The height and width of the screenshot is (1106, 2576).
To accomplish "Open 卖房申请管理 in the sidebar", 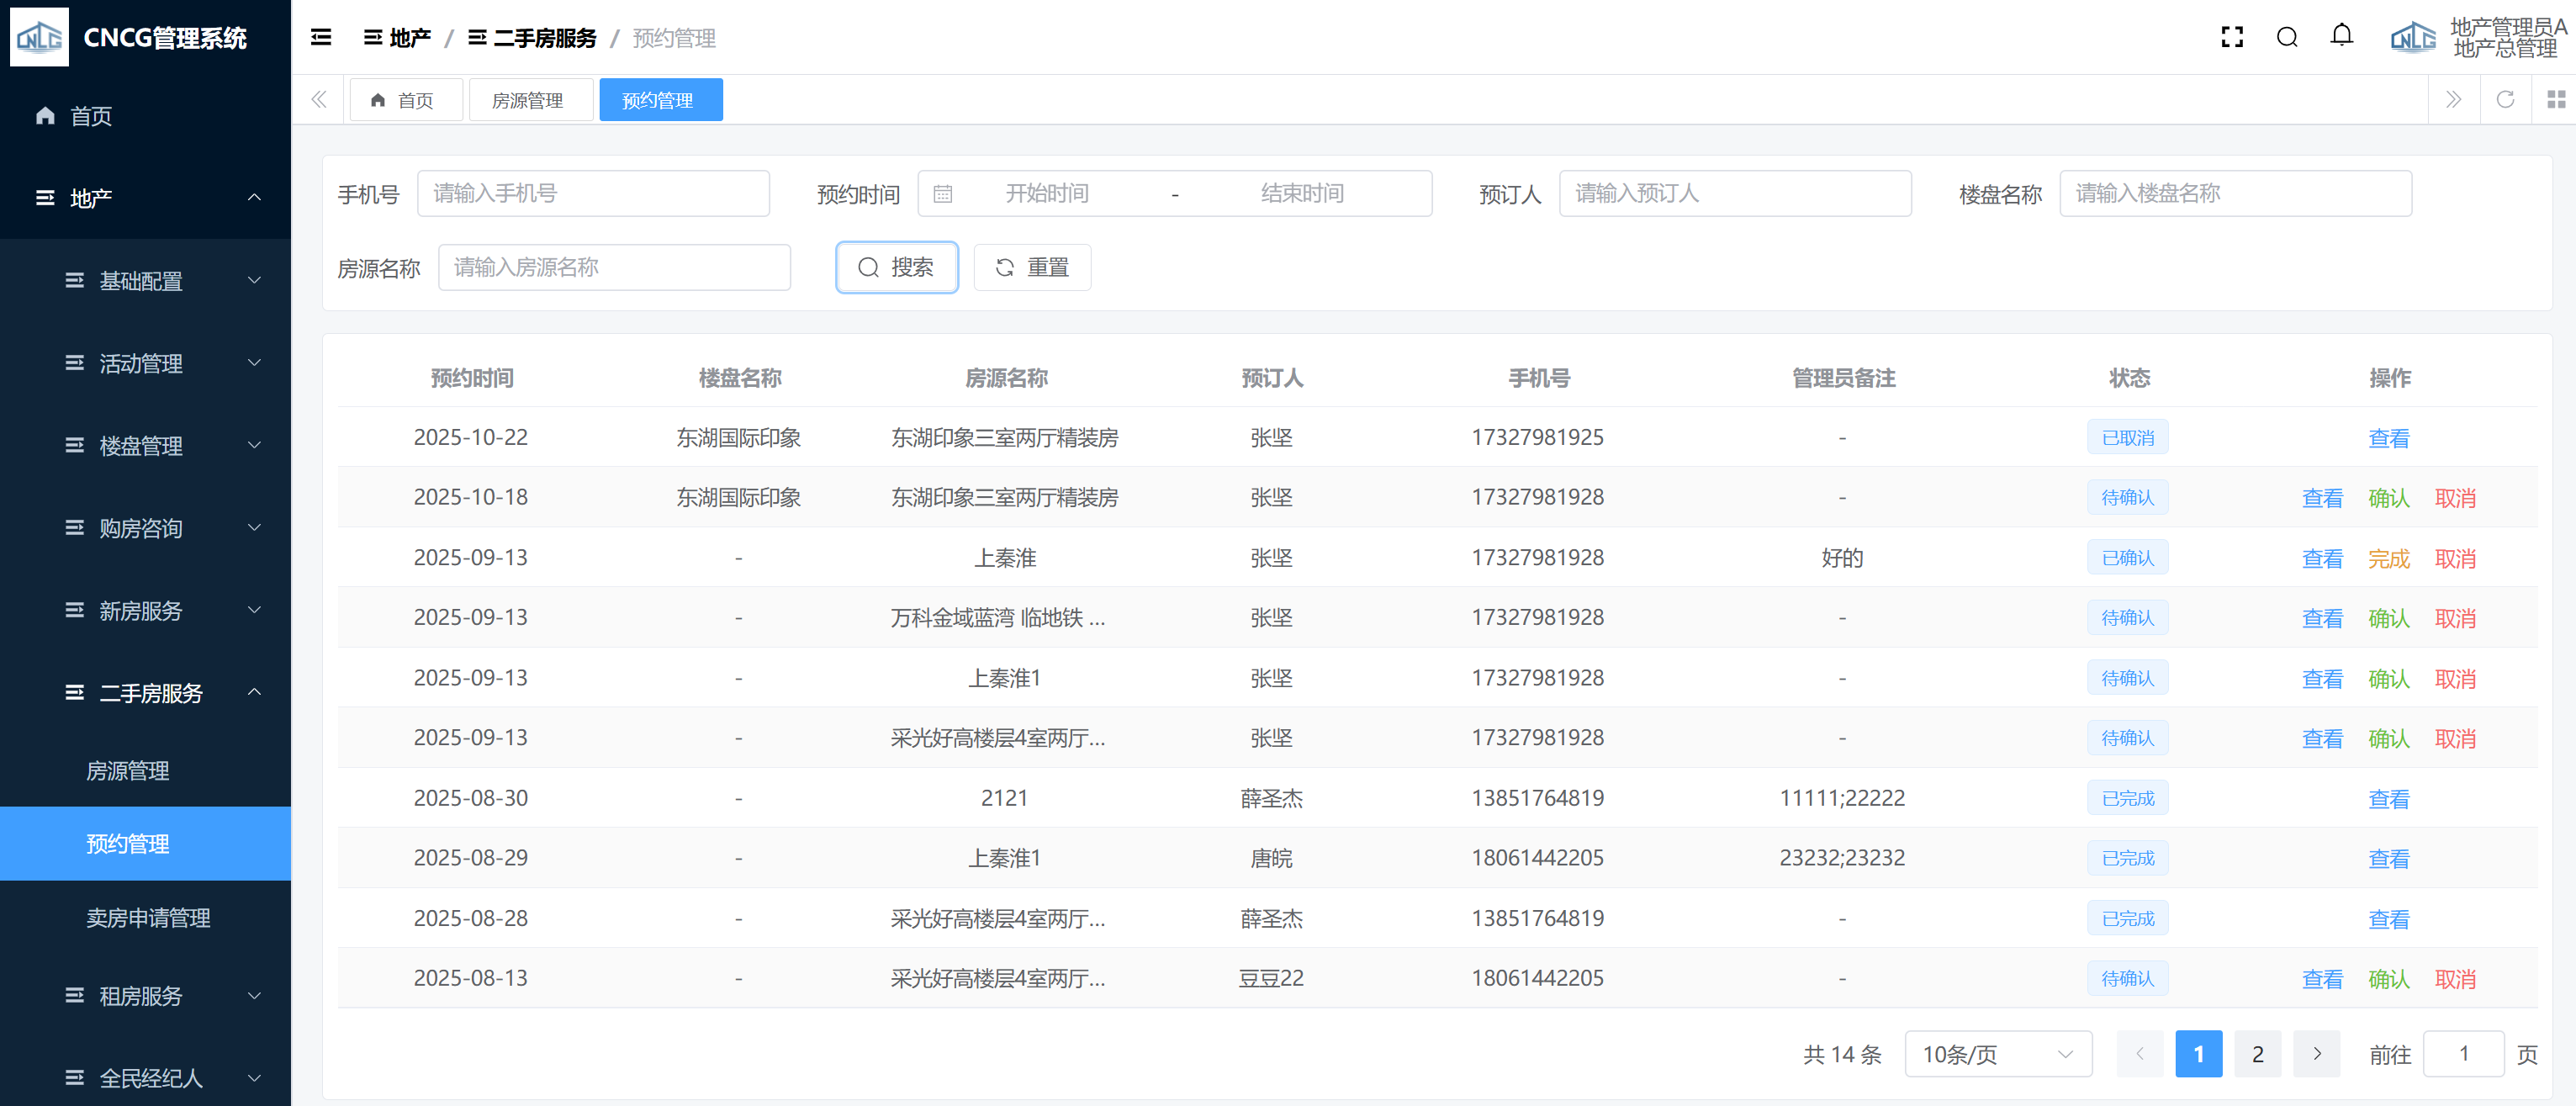I will 148,918.
